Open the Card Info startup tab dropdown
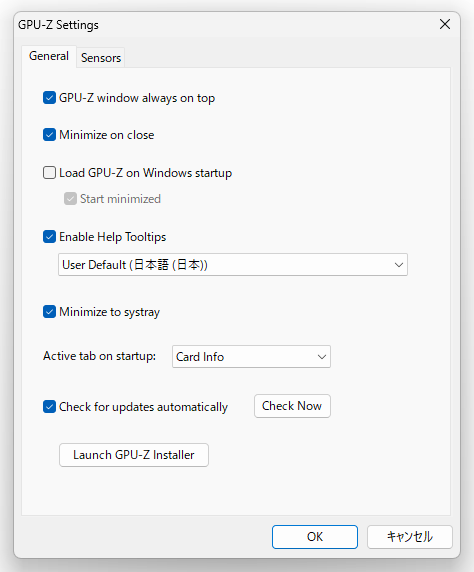This screenshot has height=572, width=474. pyautogui.click(x=251, y=356)
